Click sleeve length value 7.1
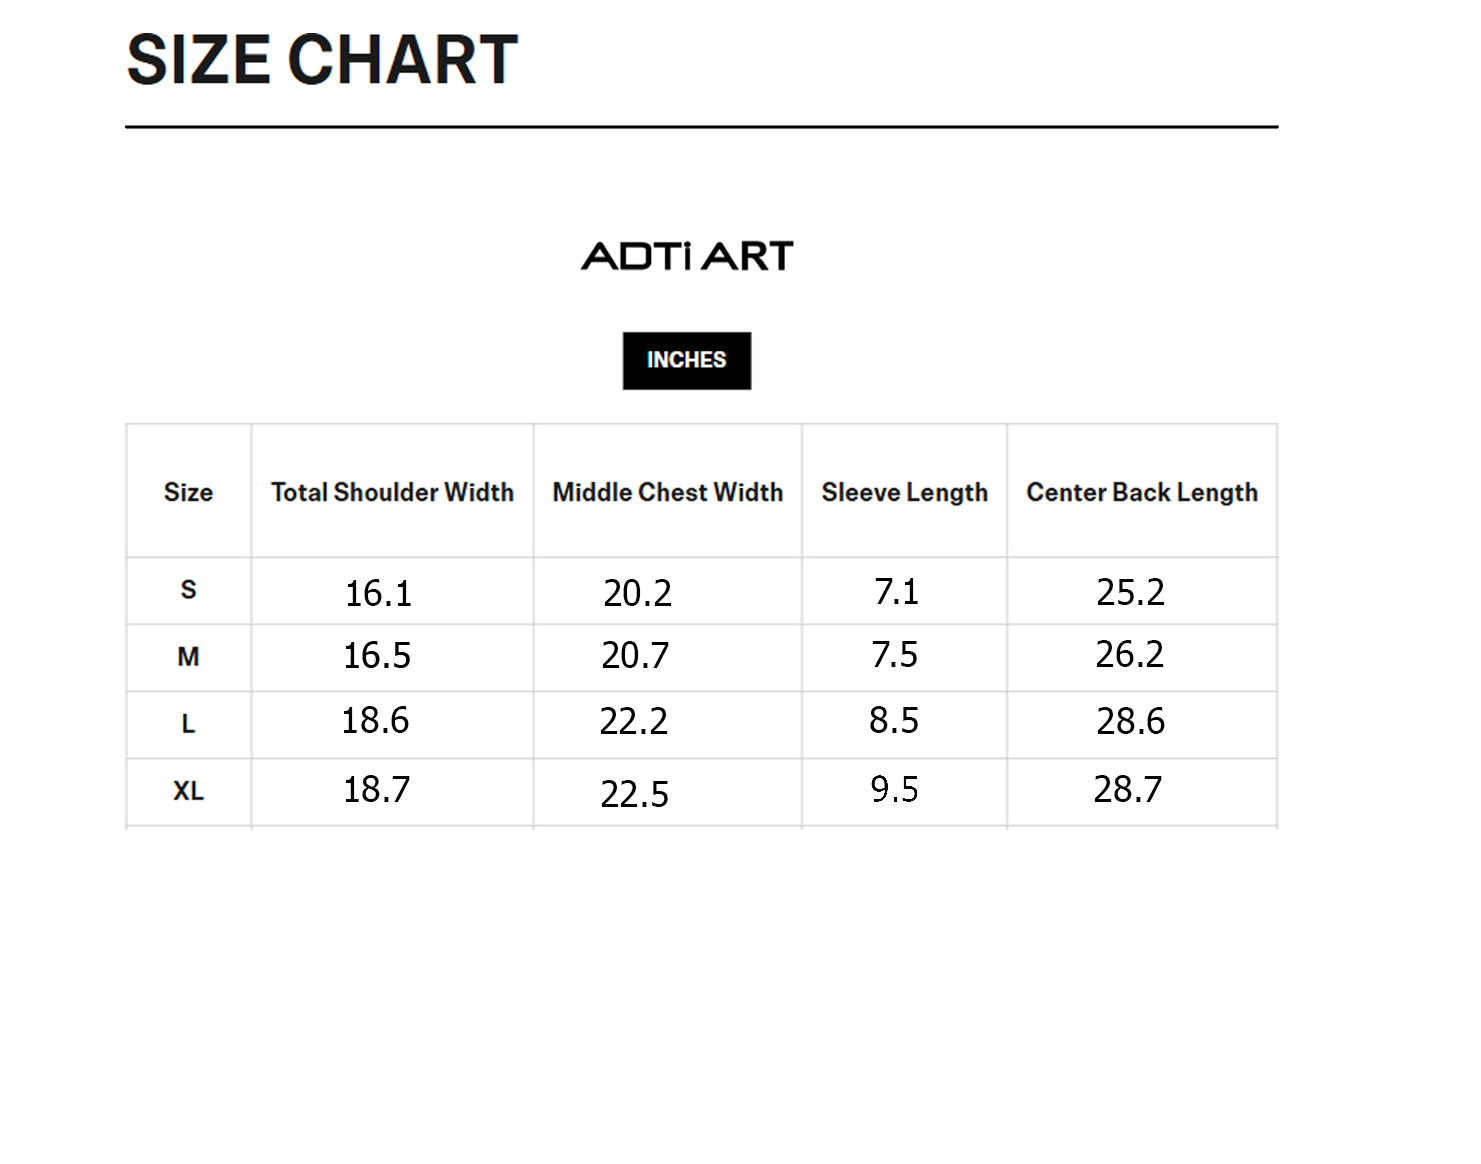The height and width of the screenshot is (1164, 1481). click(896, 591)
